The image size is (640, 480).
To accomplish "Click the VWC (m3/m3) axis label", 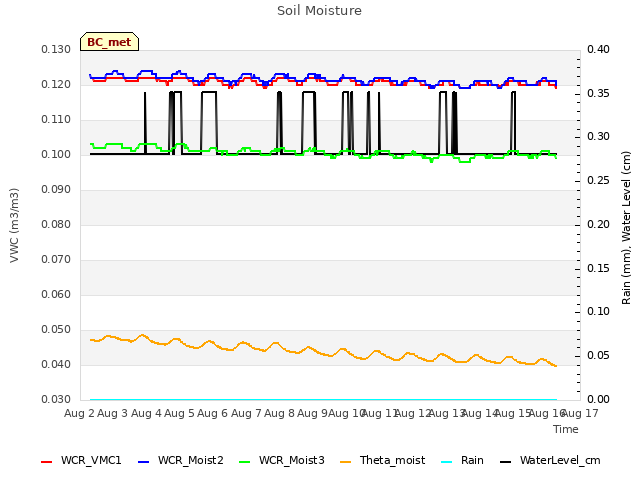I will pos(14,225).
